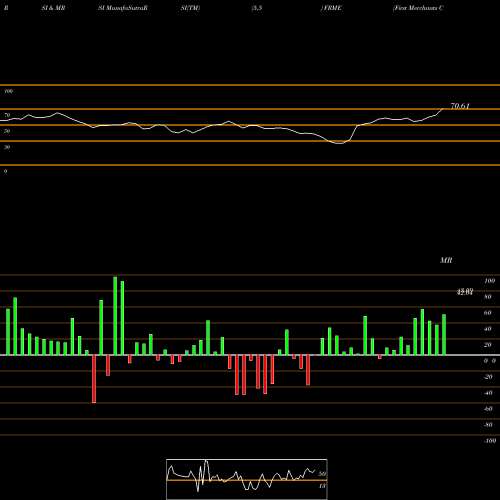The width and height of the screenshot is (500, 500).
Task: Click the 100 label on RSI axis
Action: tap(8, 91)
